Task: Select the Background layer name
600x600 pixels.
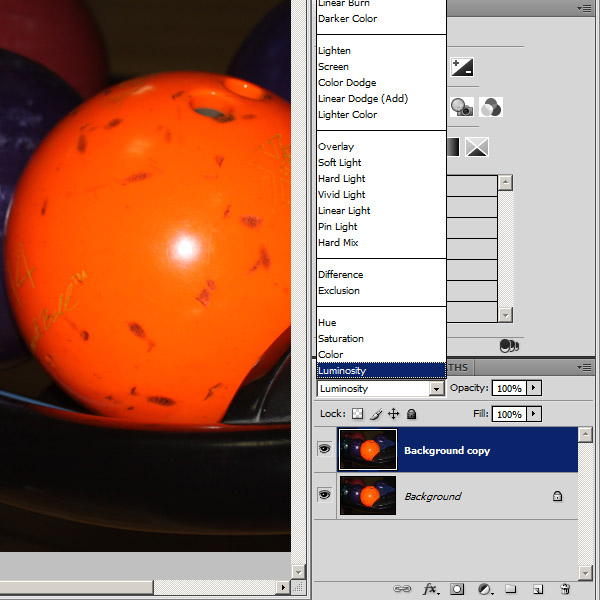Action: pos(433,496)
